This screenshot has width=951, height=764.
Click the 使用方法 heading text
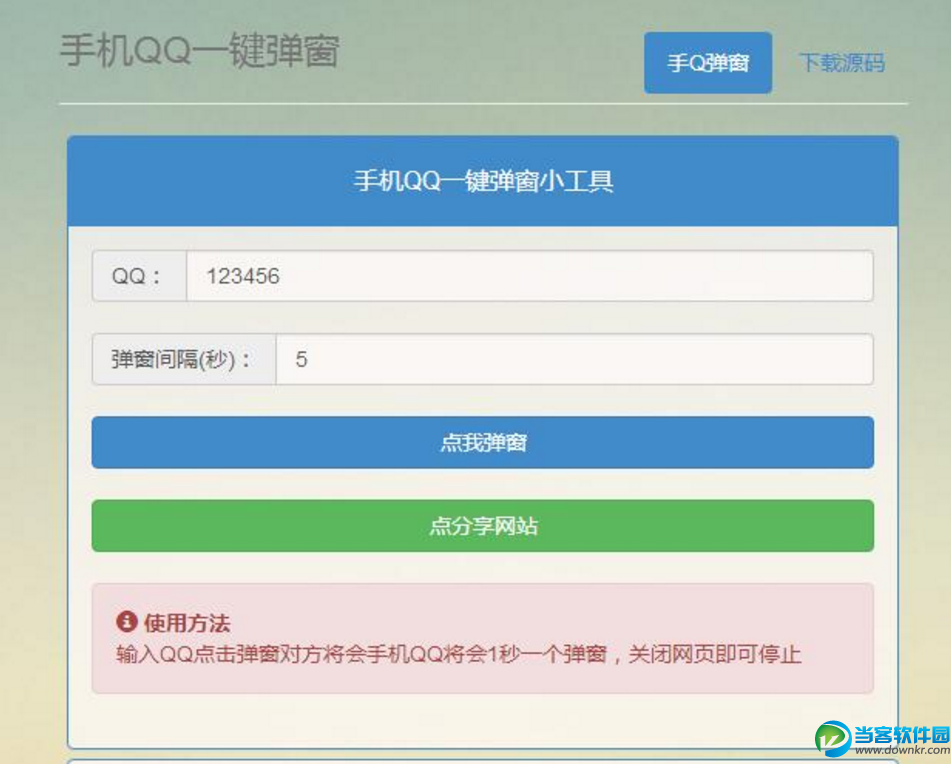click(187, 623)
